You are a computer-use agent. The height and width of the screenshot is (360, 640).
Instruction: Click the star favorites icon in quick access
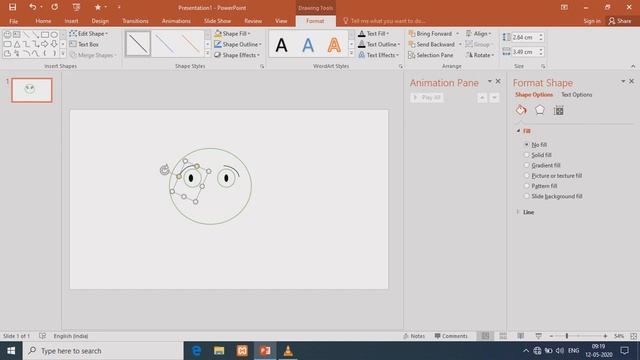click(x=98, y=7)
